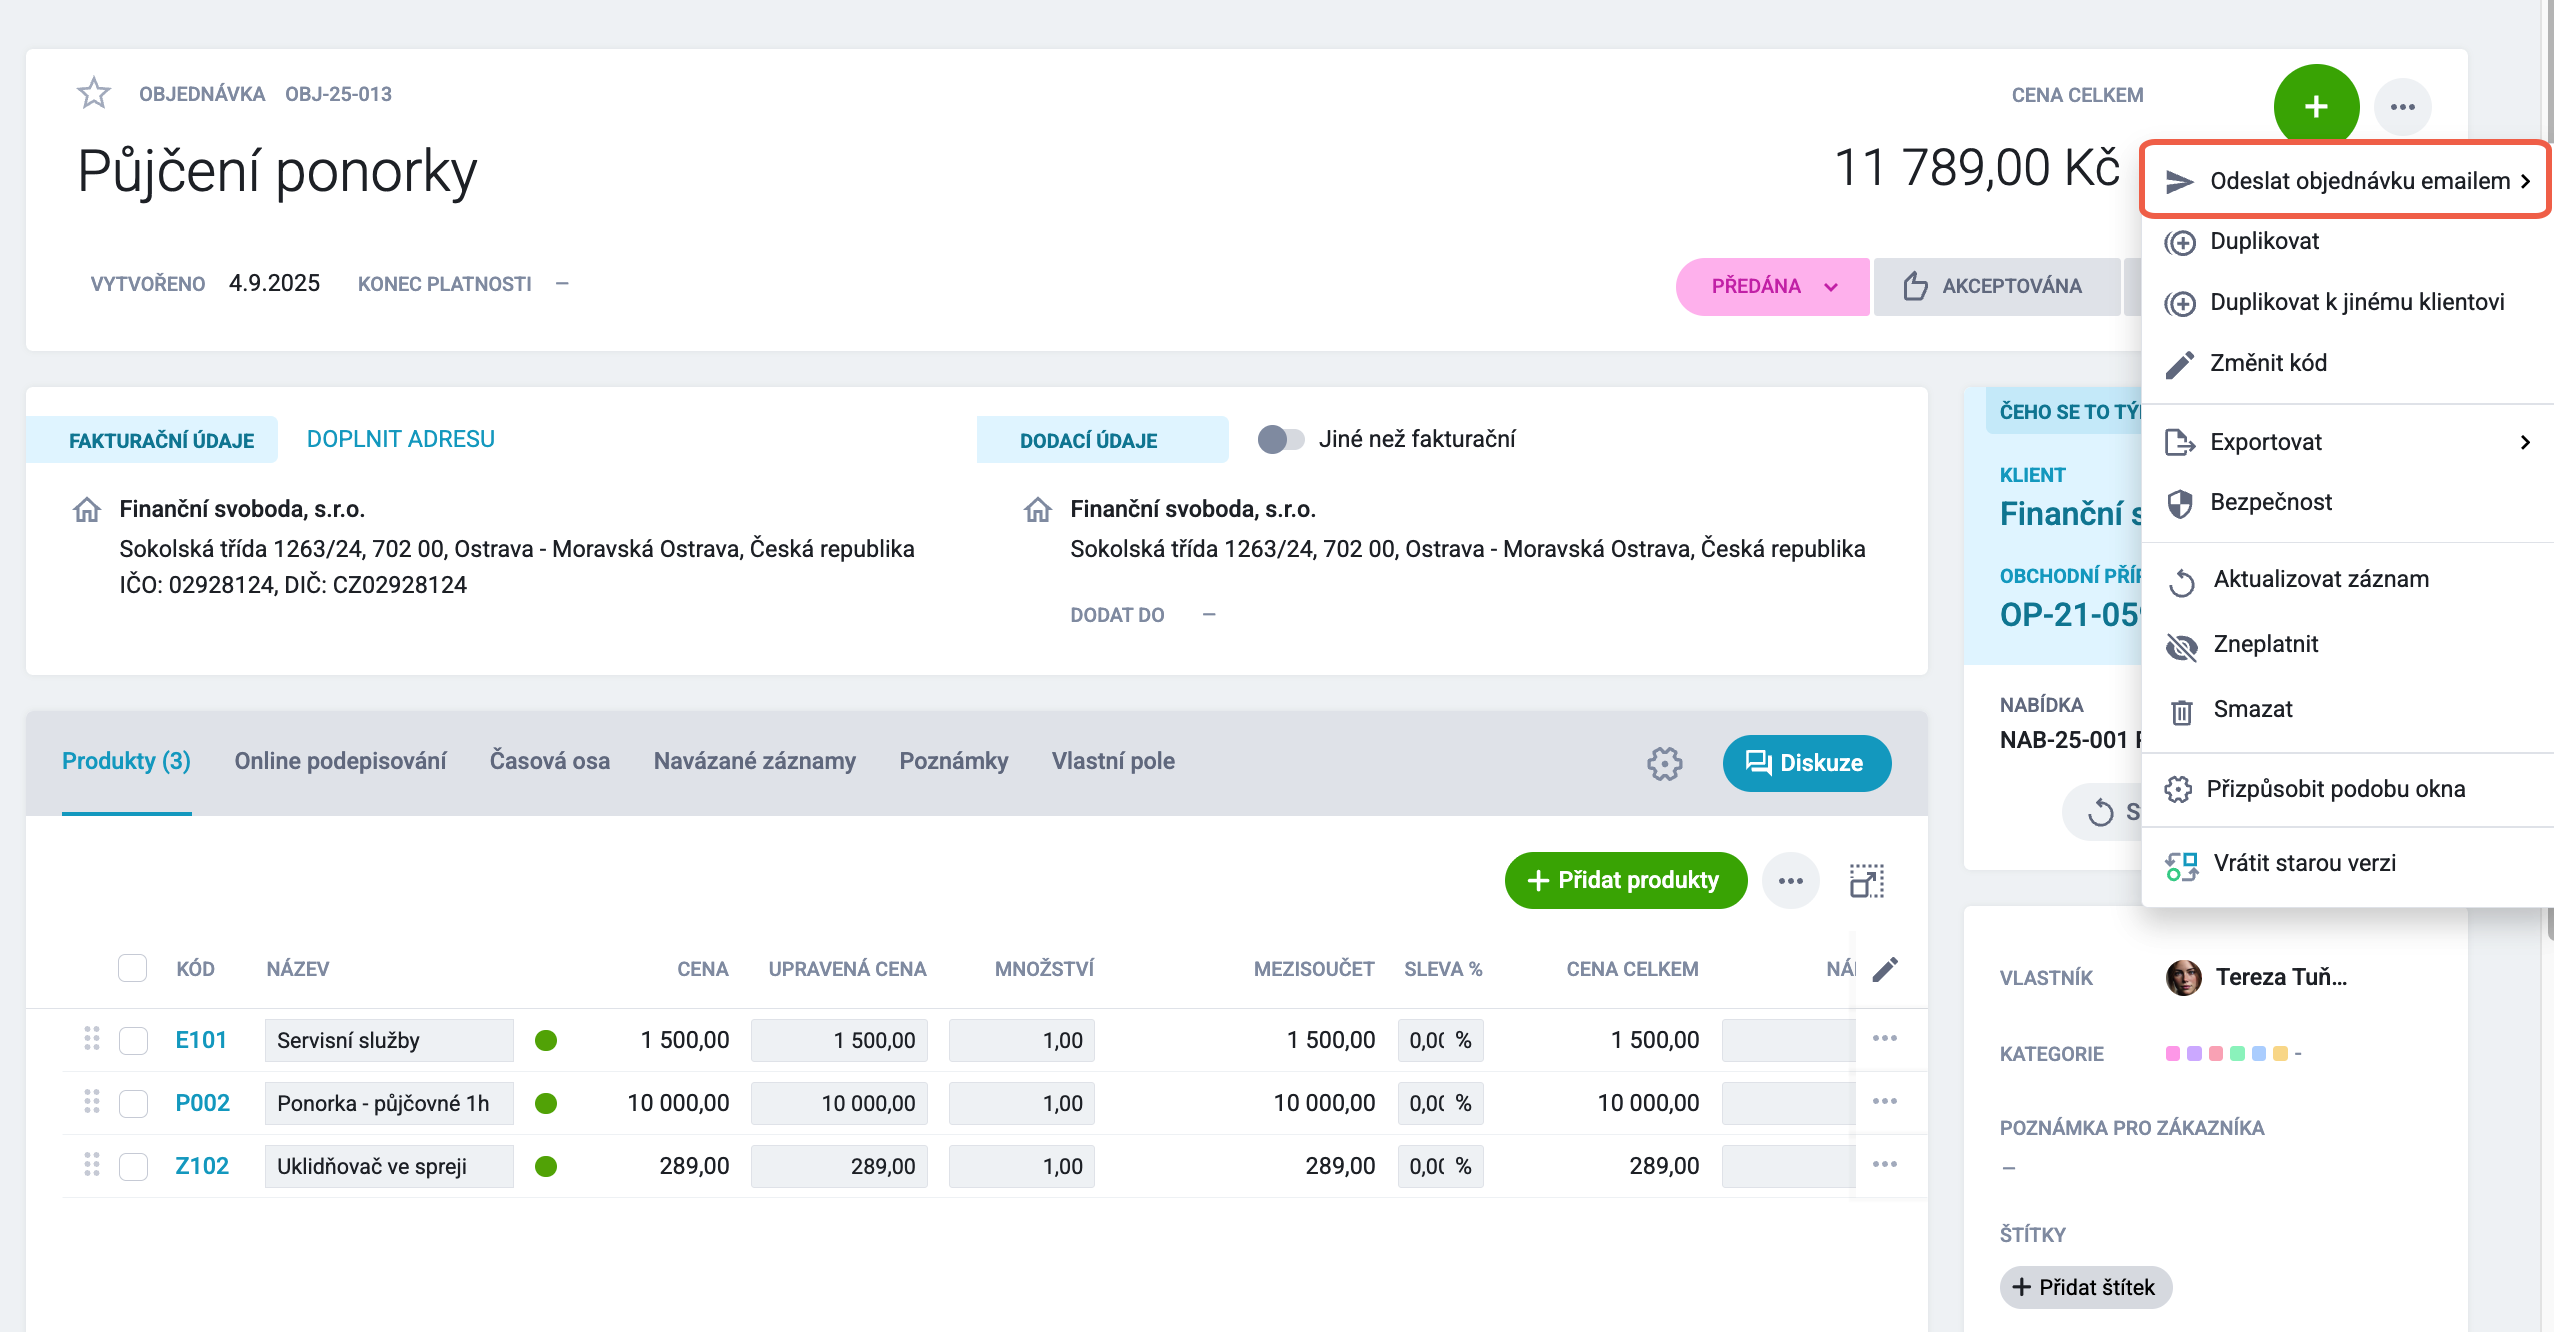Mark order as favorite with star icon
Image resolution: width=2554 pixels, height=1332 pixels.
(x=94, y=93)
